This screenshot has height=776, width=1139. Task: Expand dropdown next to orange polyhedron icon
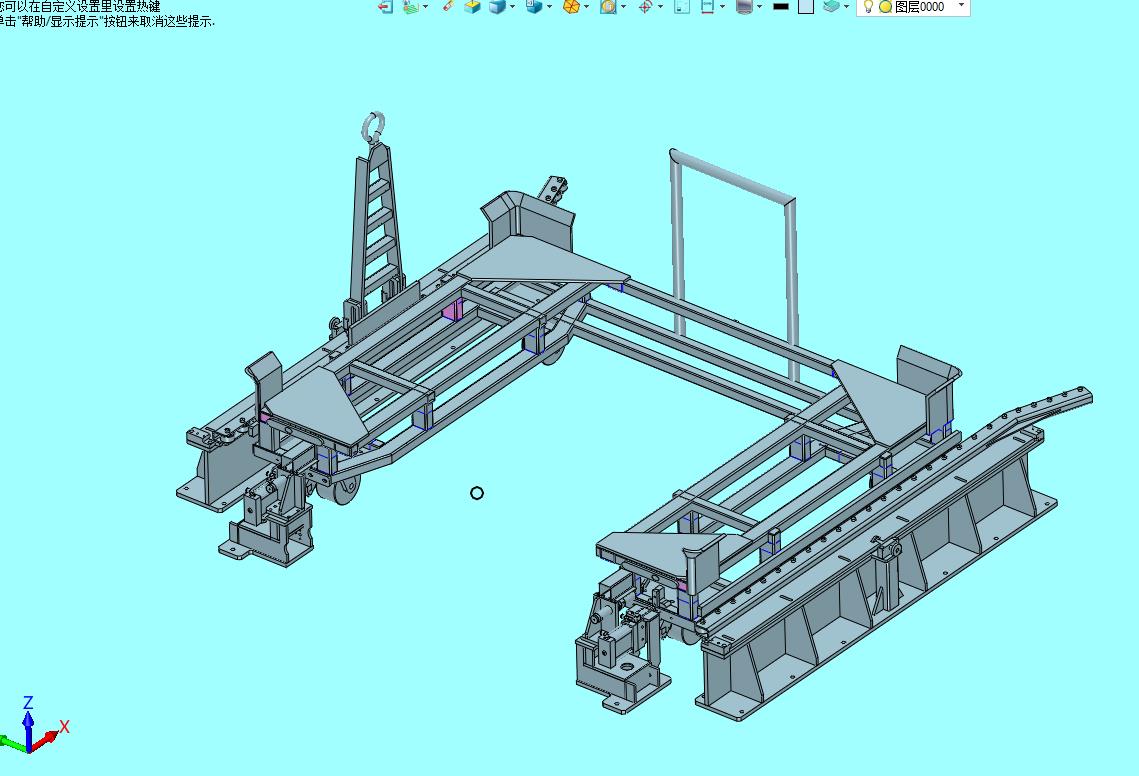coord(587,7)
